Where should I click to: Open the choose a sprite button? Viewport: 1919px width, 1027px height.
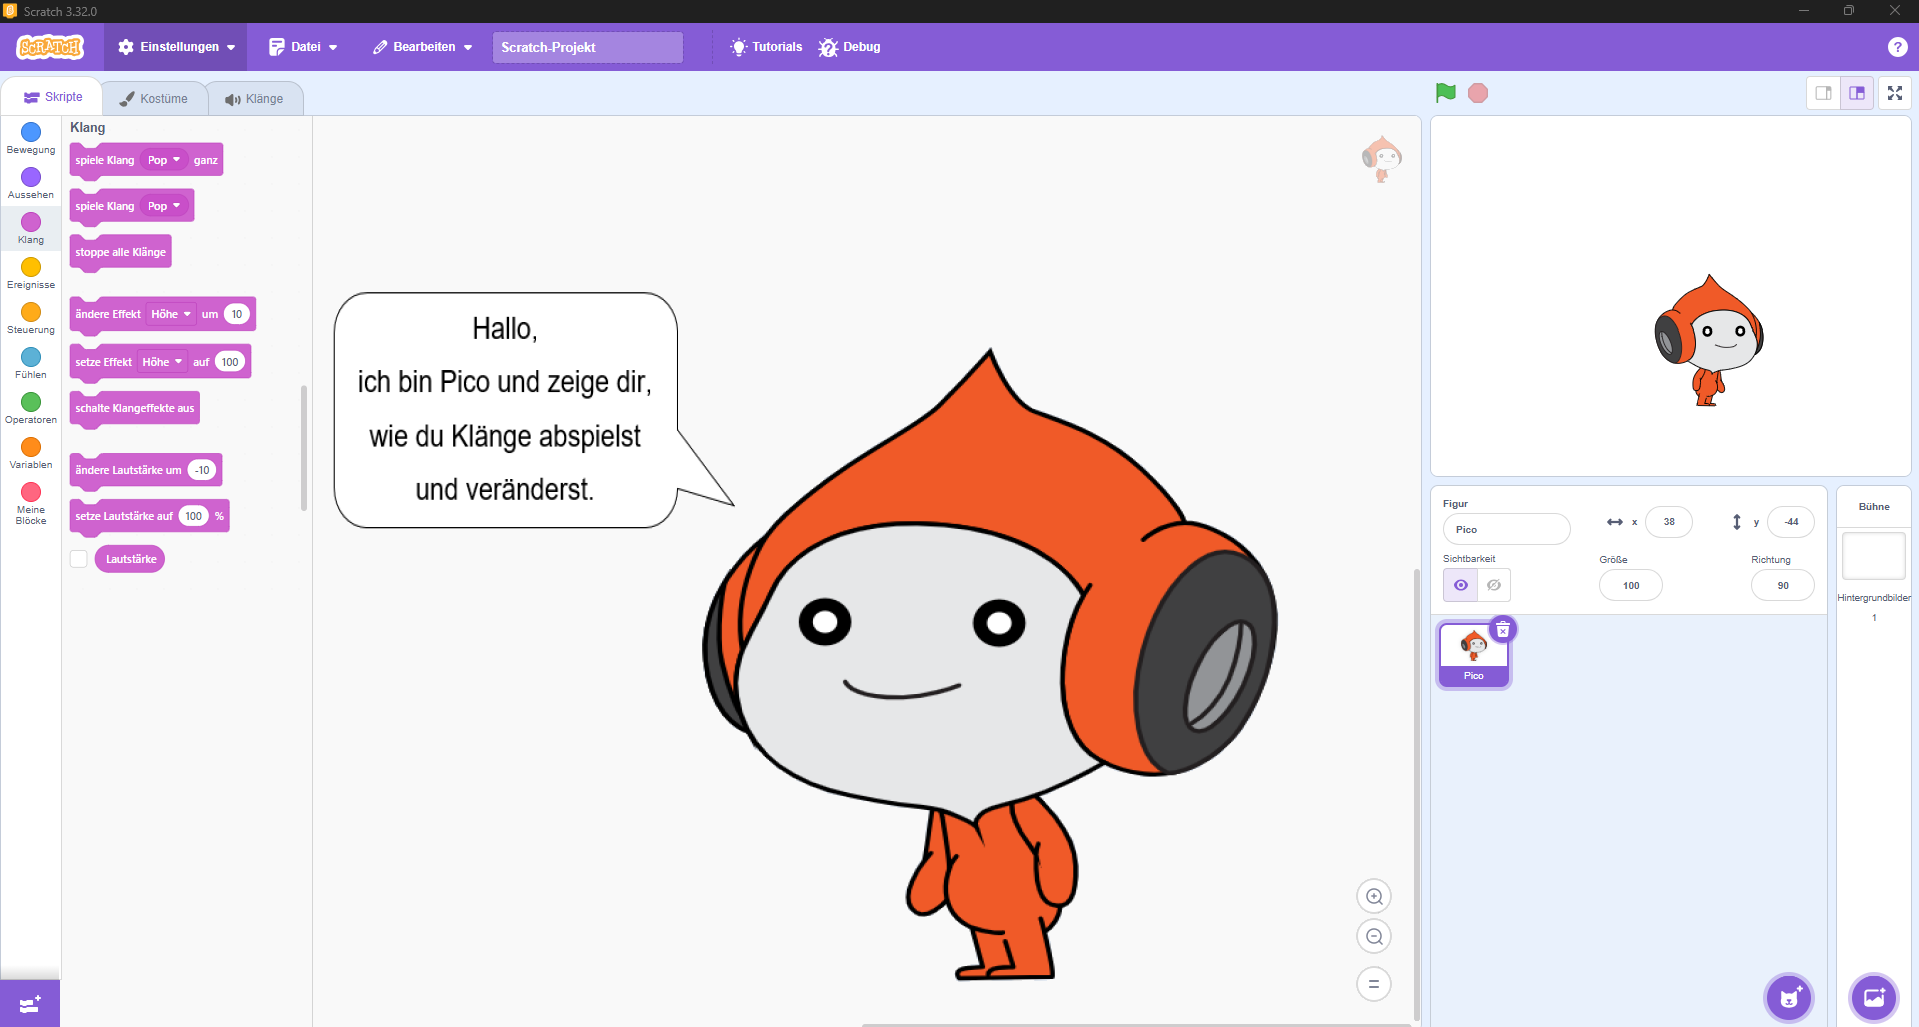(1789, 997)
